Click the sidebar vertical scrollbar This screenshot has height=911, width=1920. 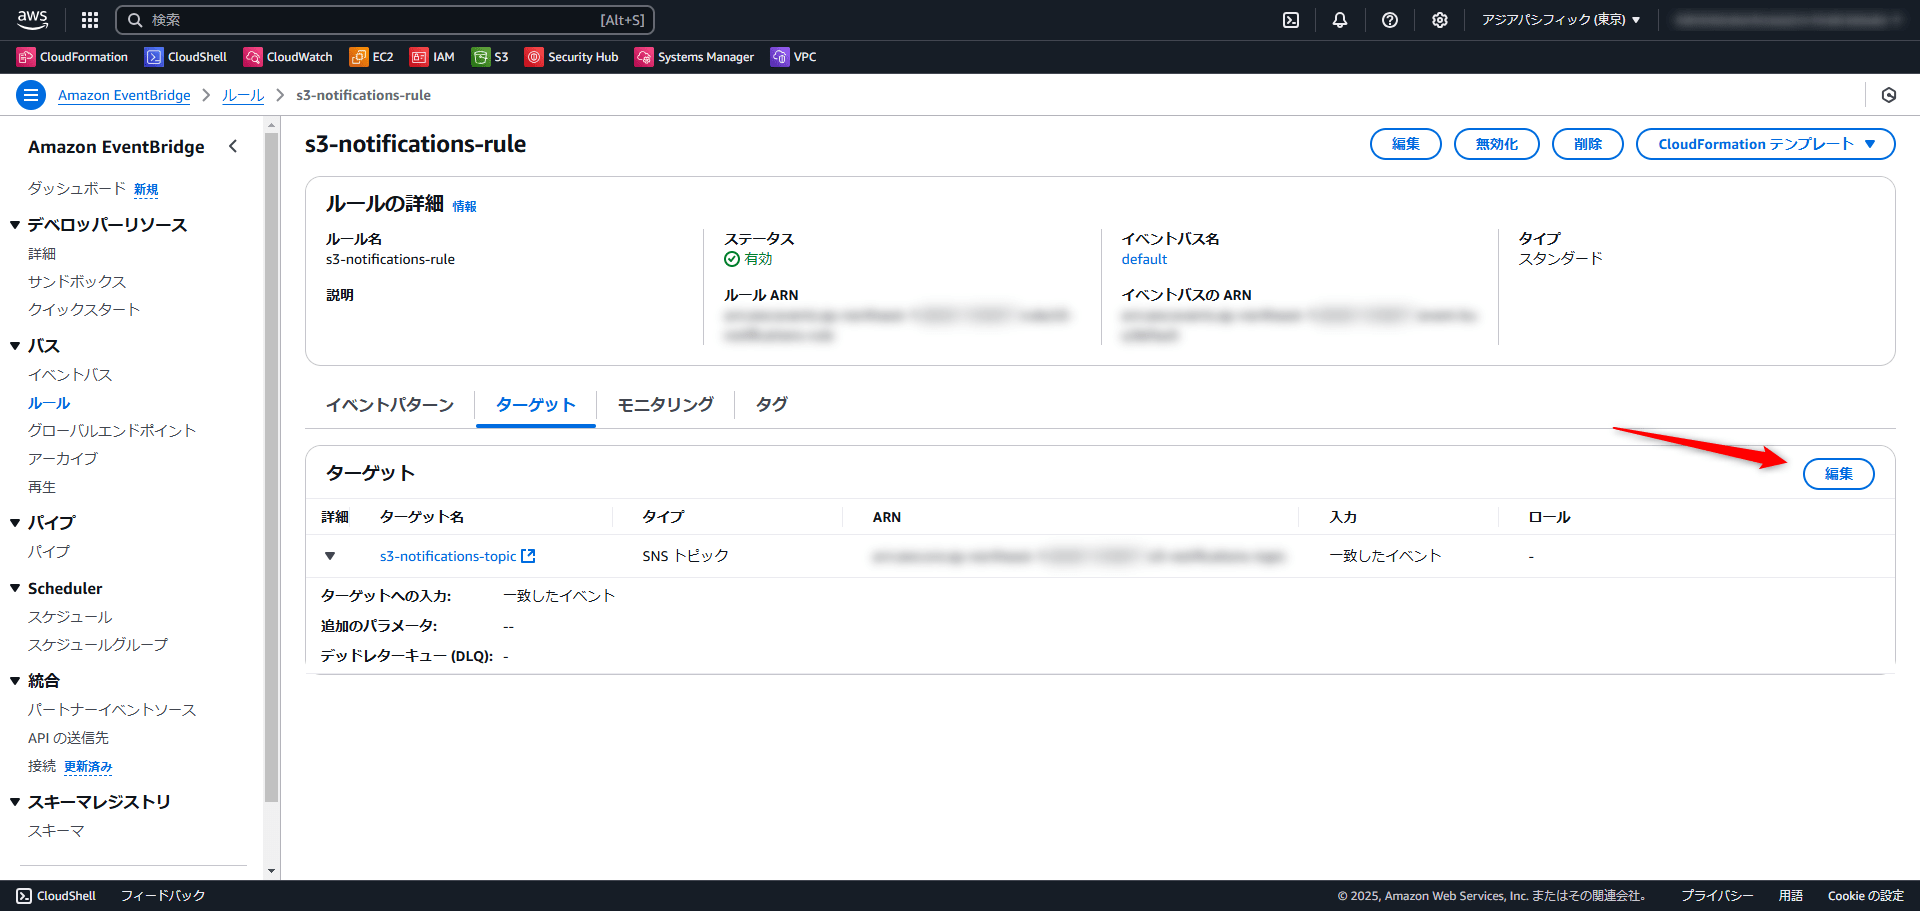[271, 466]
